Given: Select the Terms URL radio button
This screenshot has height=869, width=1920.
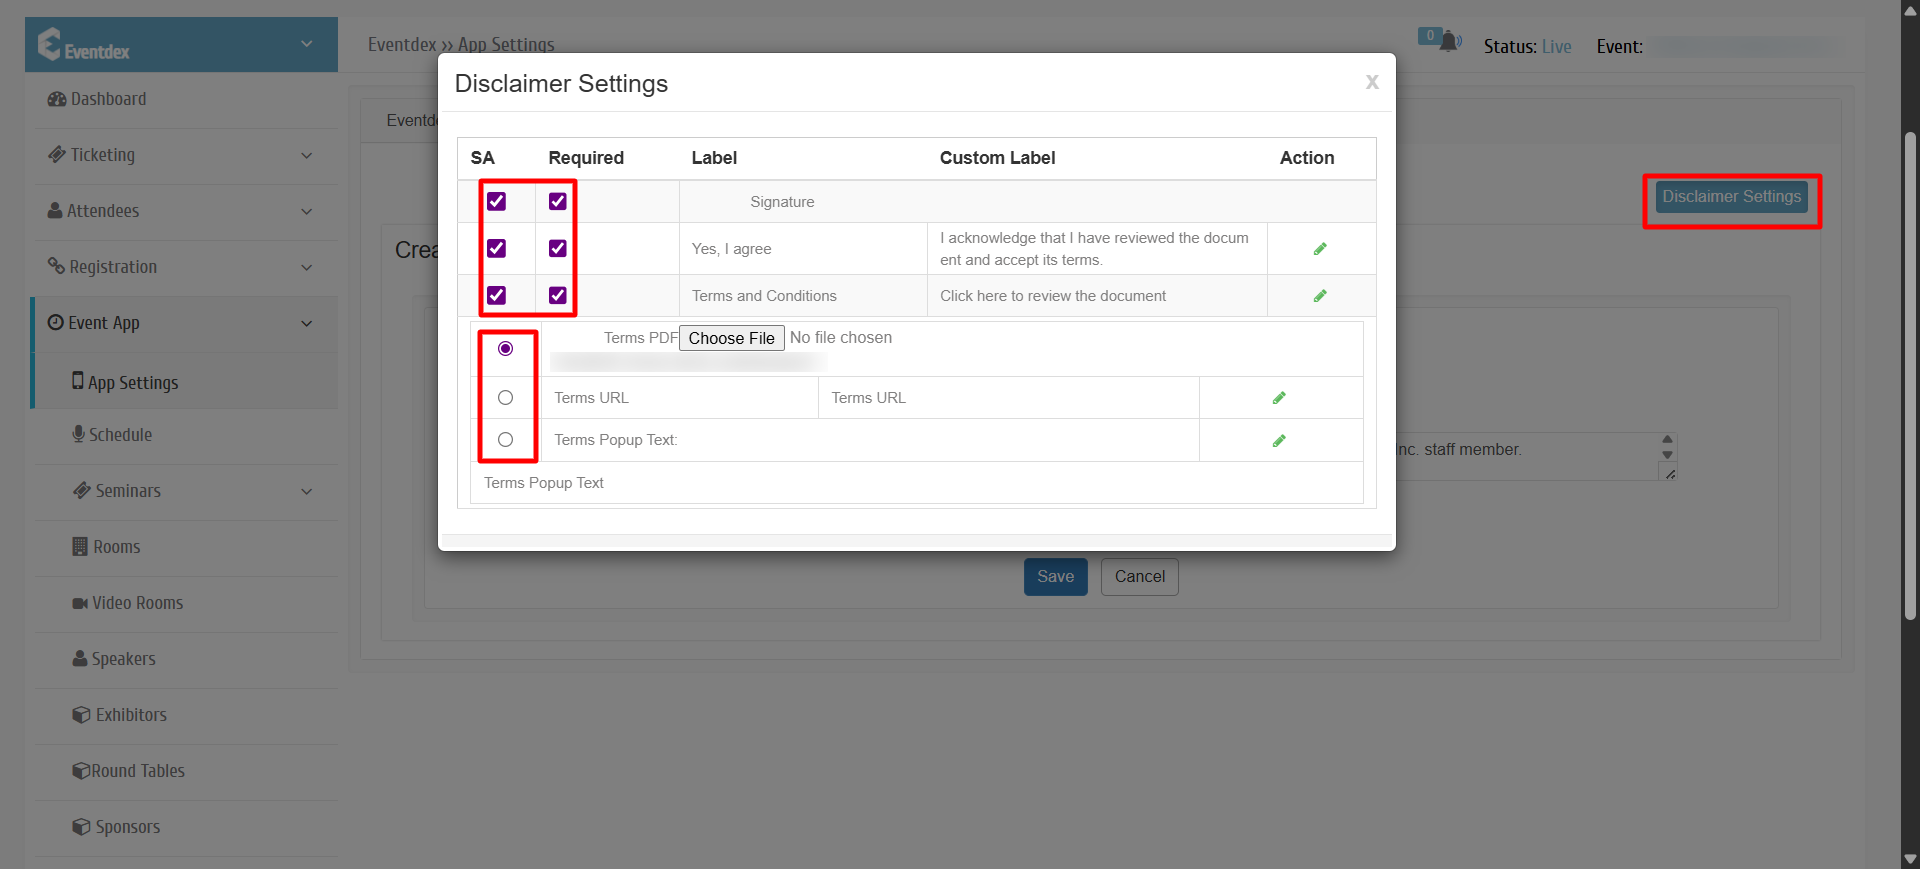Looking at the screenshot, I should (x=506, y=398).
